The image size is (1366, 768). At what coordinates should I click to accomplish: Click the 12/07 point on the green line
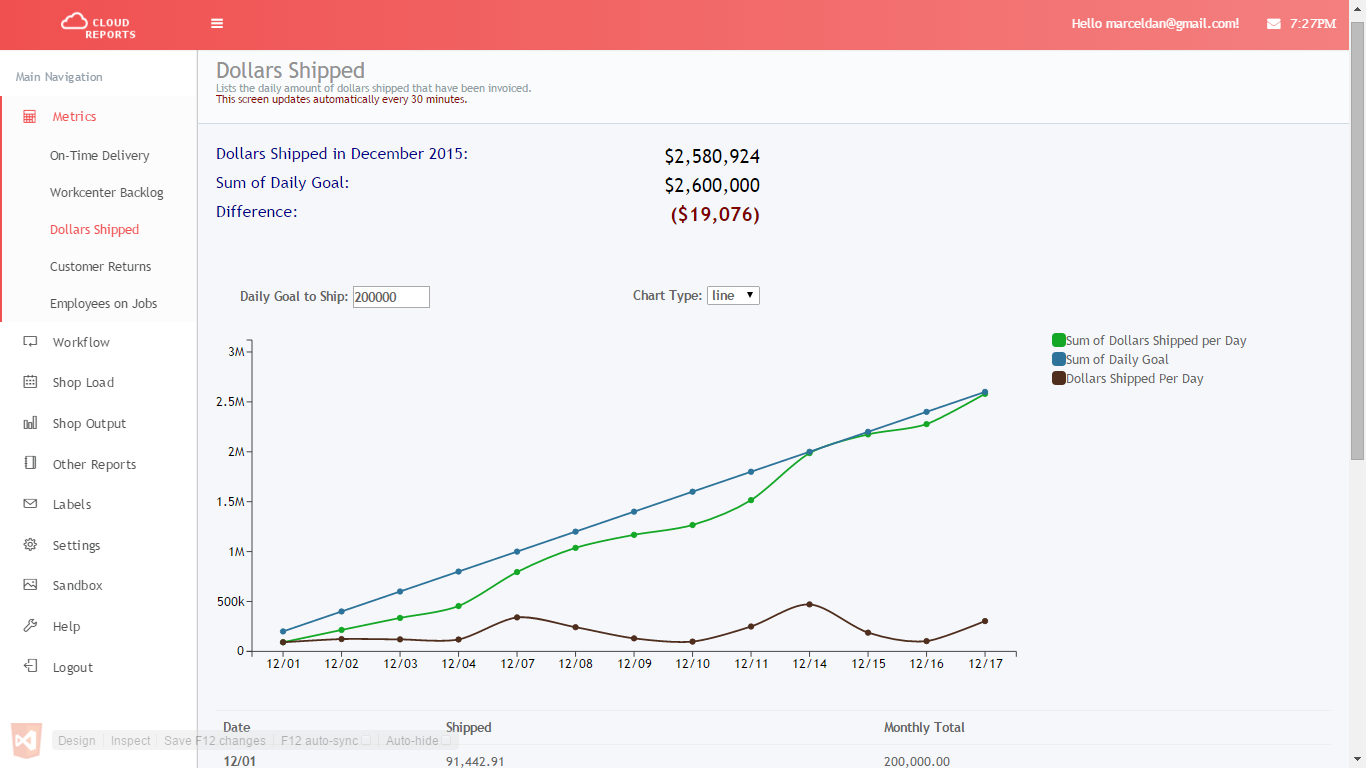click(x=517, y=572)
